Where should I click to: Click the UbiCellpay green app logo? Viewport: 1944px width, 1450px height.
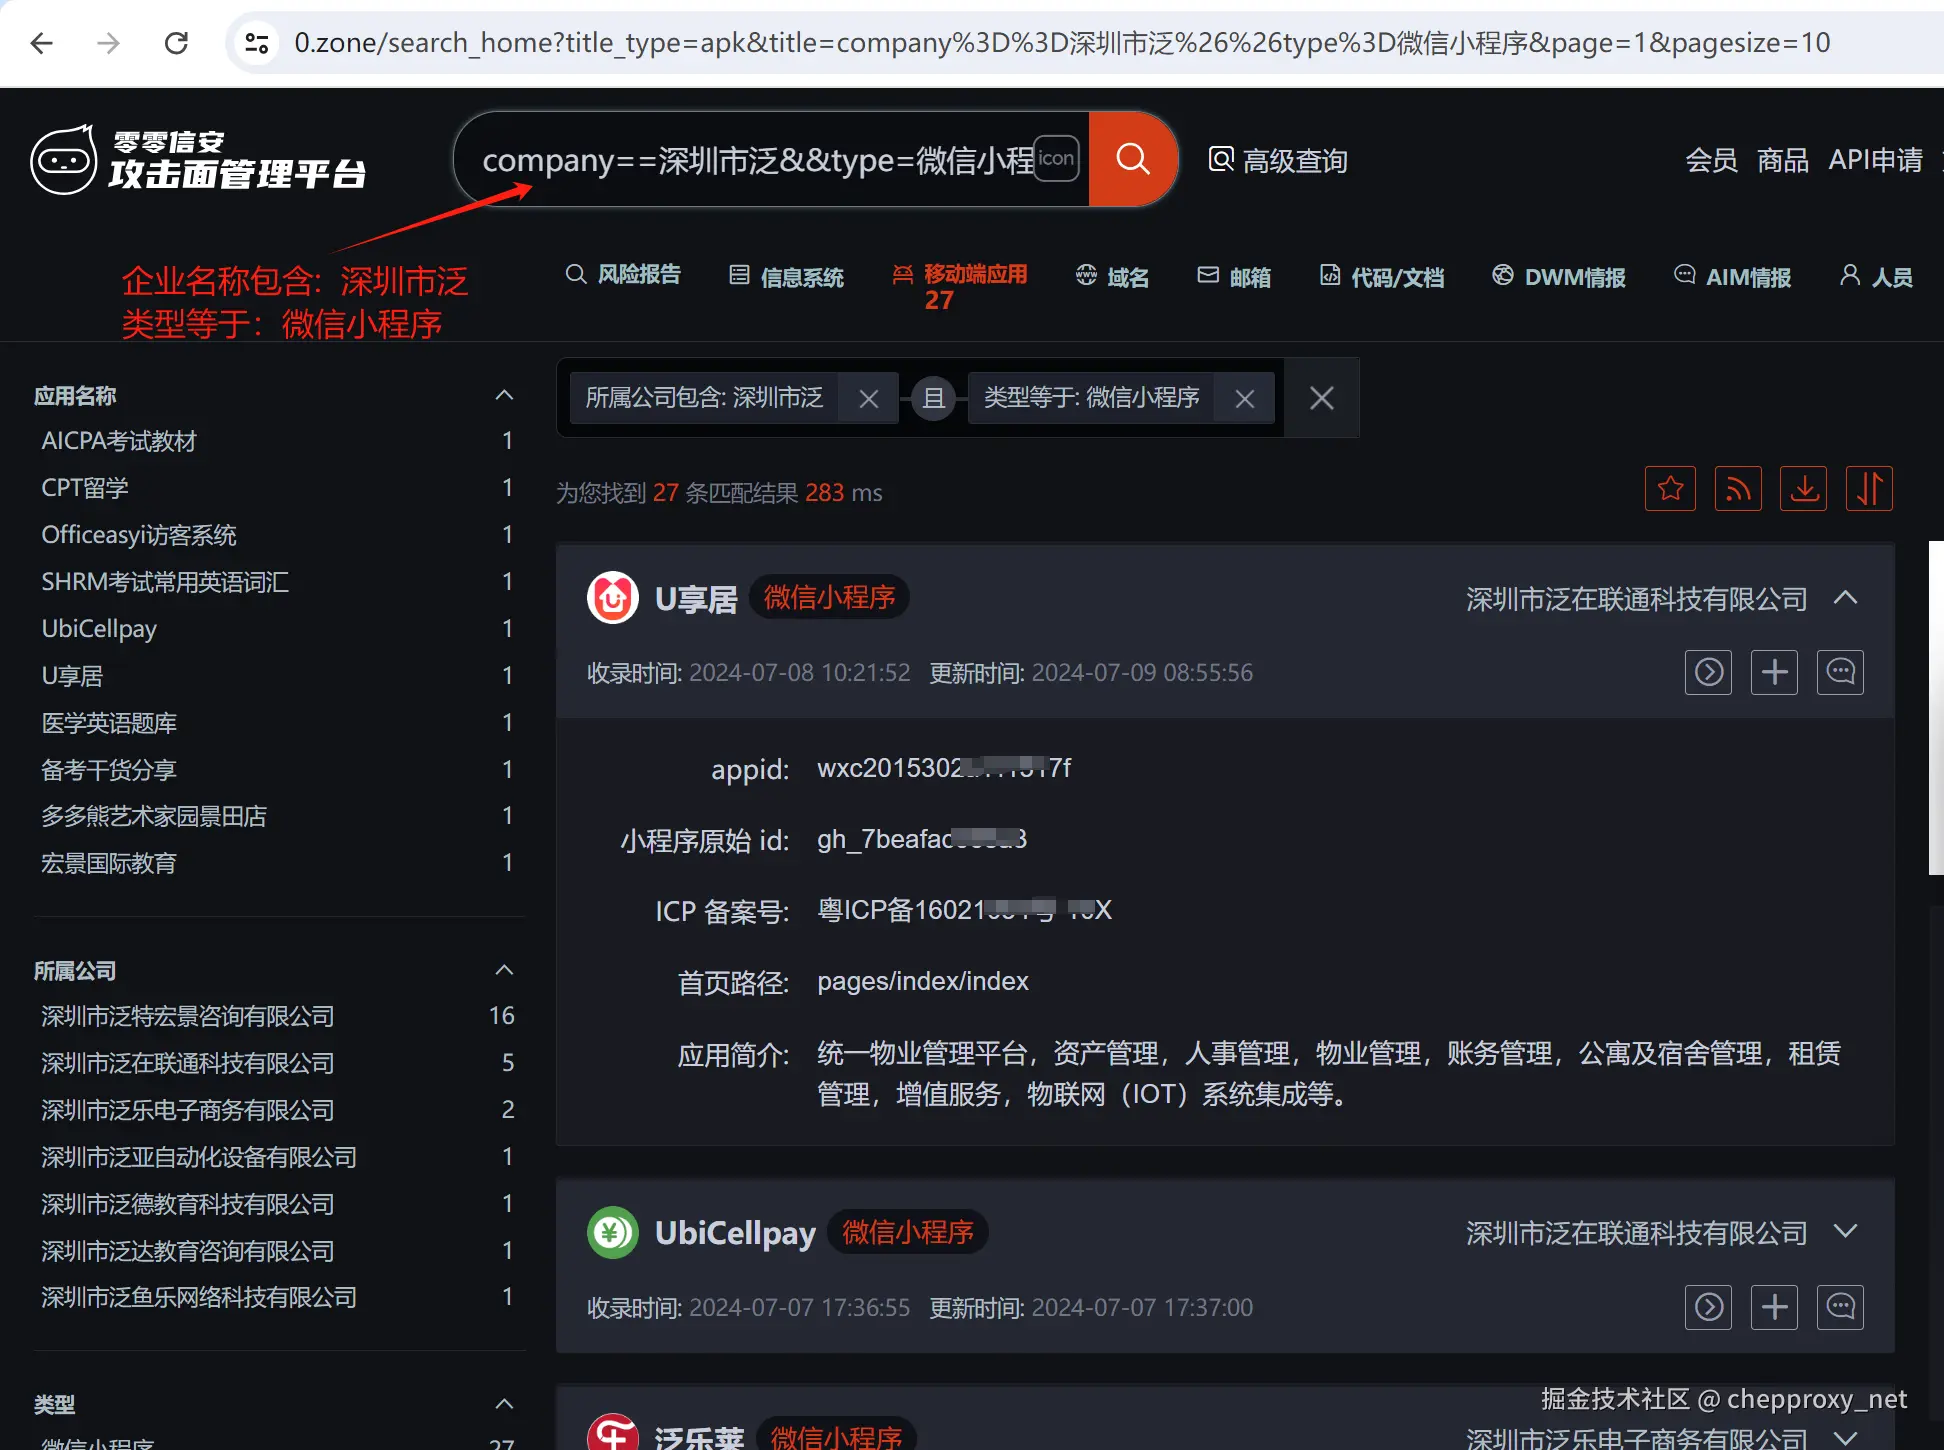pos(613,1233)
